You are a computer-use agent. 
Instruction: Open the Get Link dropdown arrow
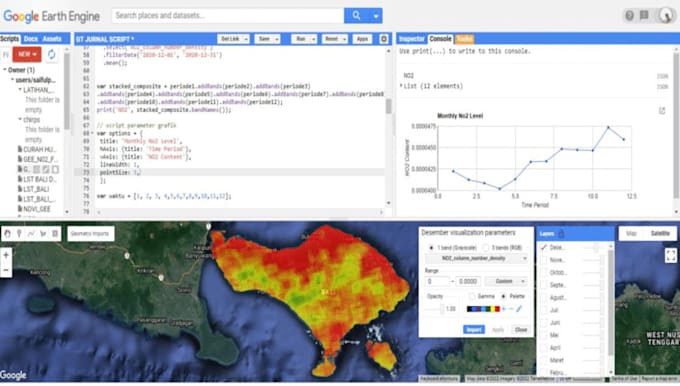pos(246,39)
